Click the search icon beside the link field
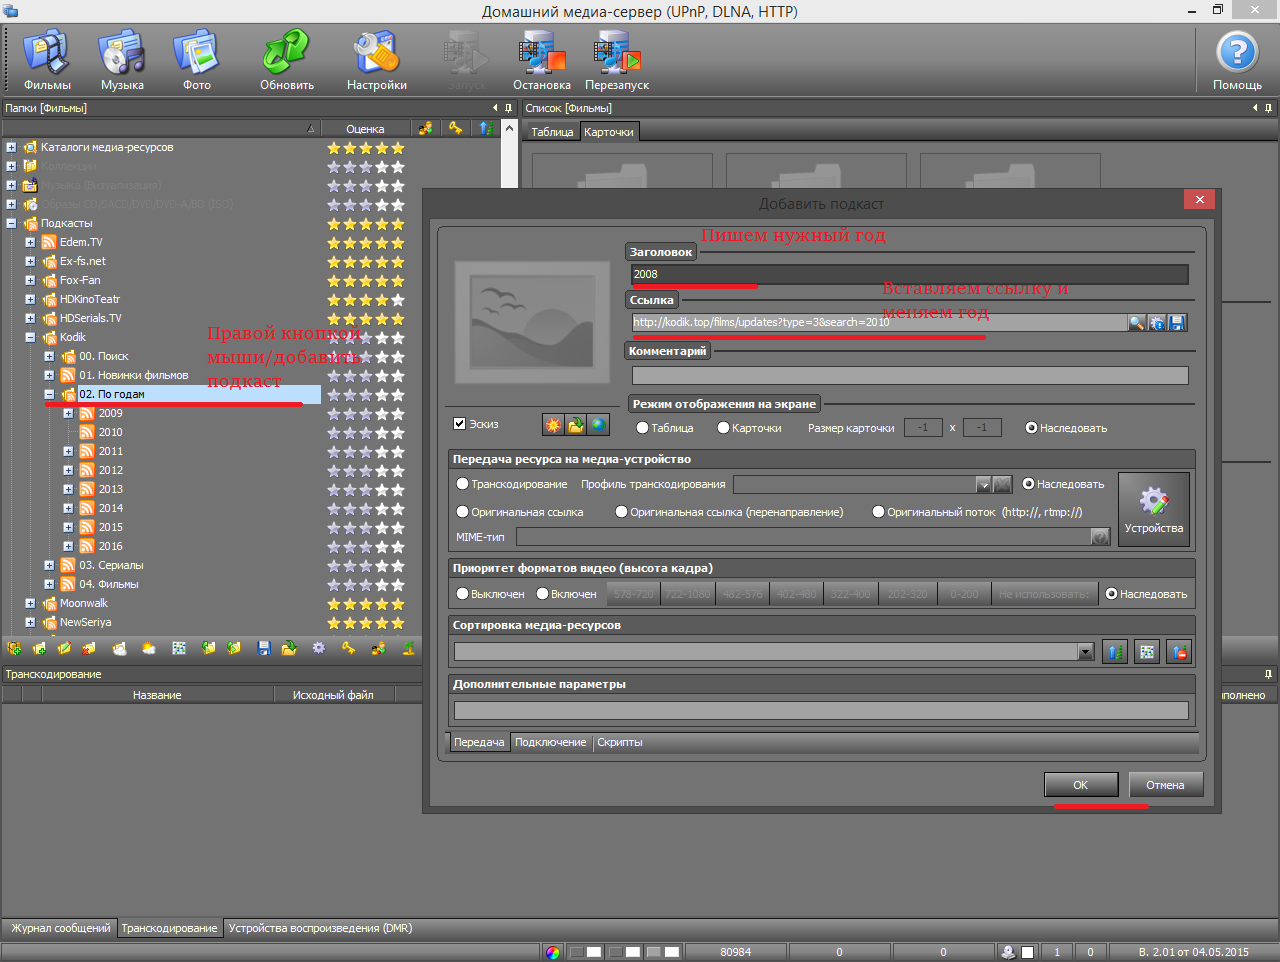This screenshot has height=962, width=1280. click(x=1137, y=323)
